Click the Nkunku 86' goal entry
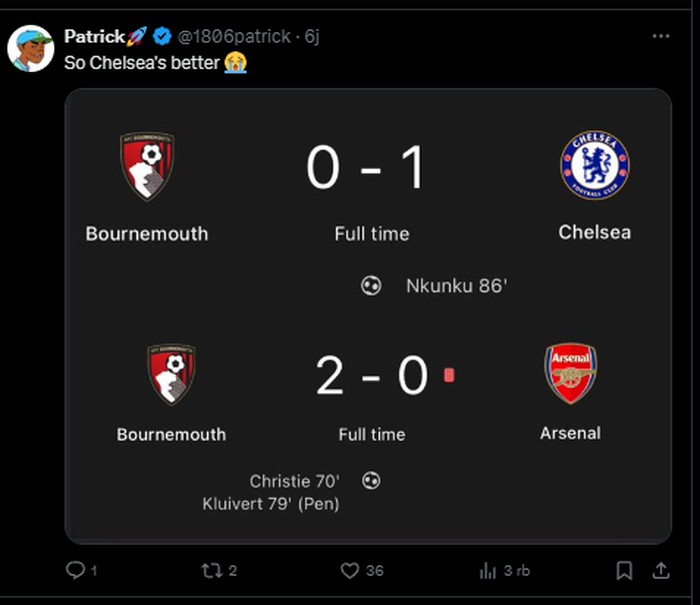 point(456,286)
